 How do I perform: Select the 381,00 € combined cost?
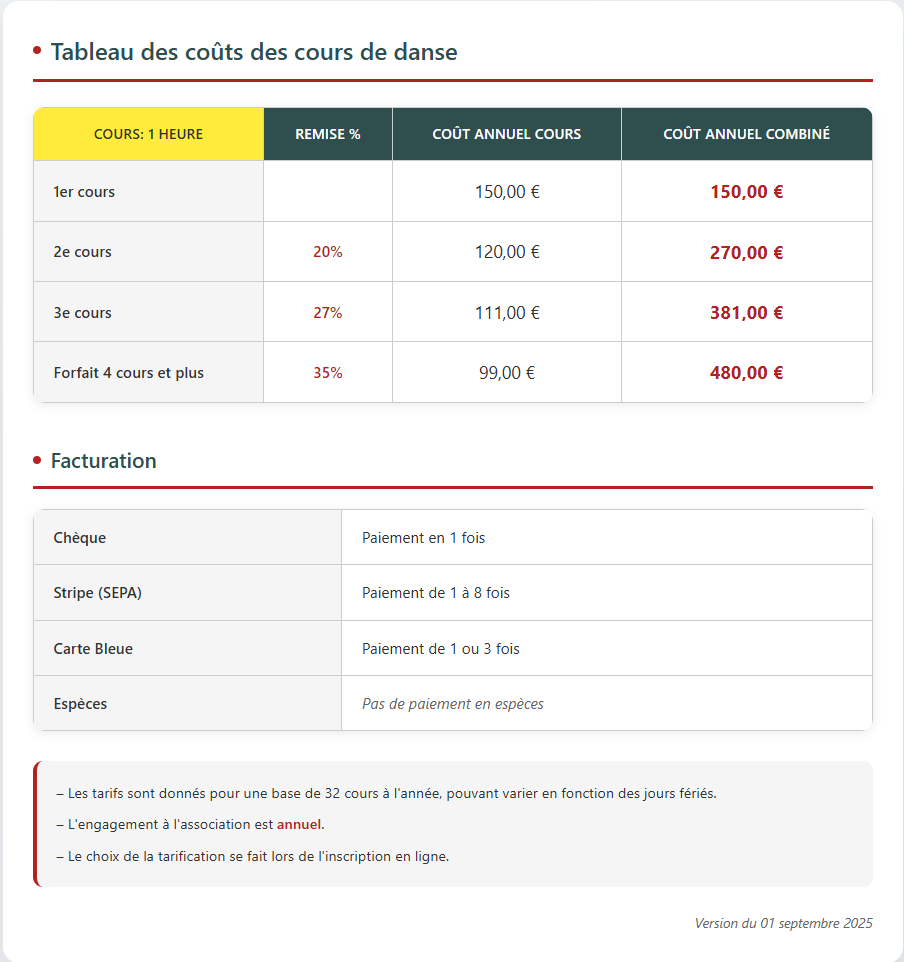pos(746,313)
